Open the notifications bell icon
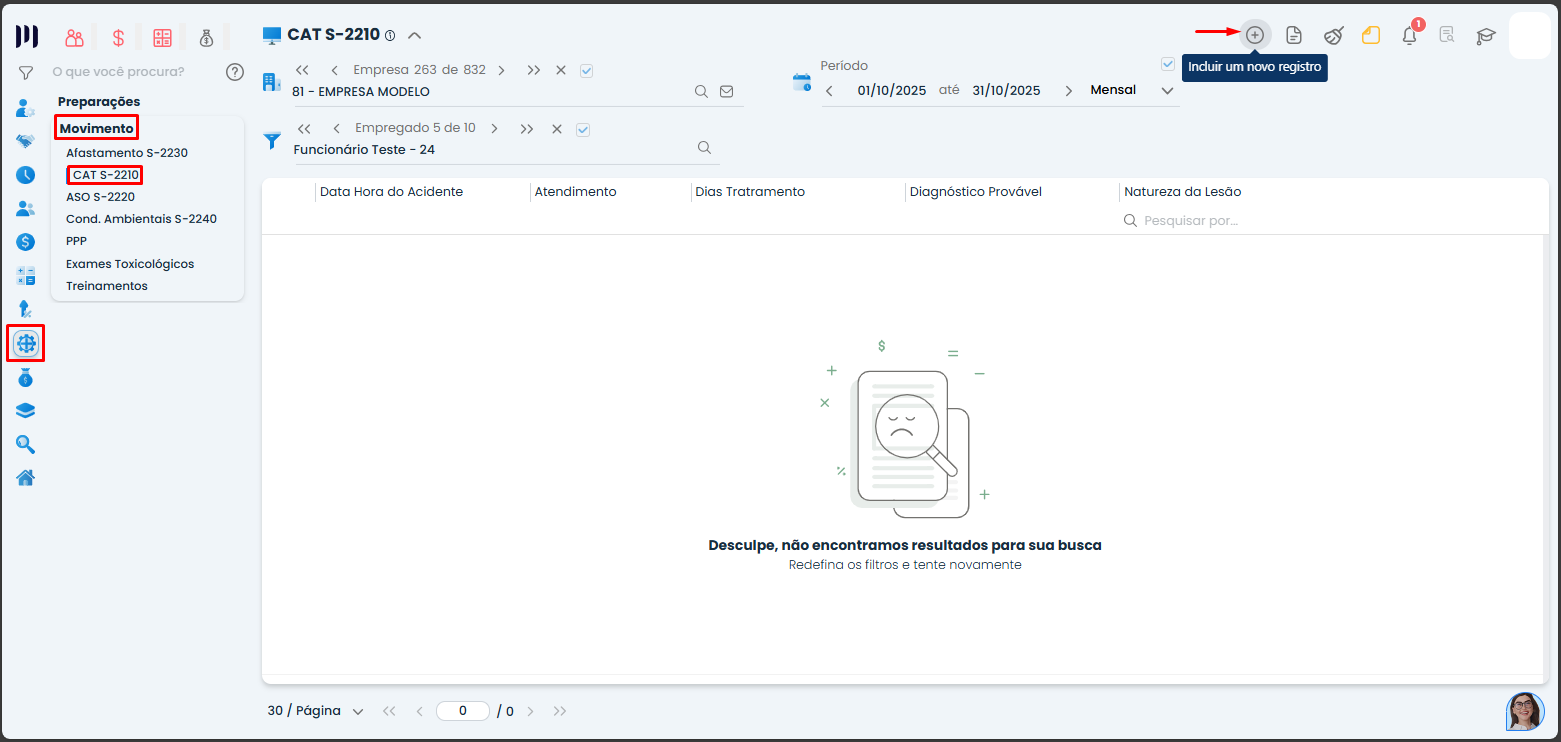The width and height of the screenshot is (1561, 742). (1409, 36)
